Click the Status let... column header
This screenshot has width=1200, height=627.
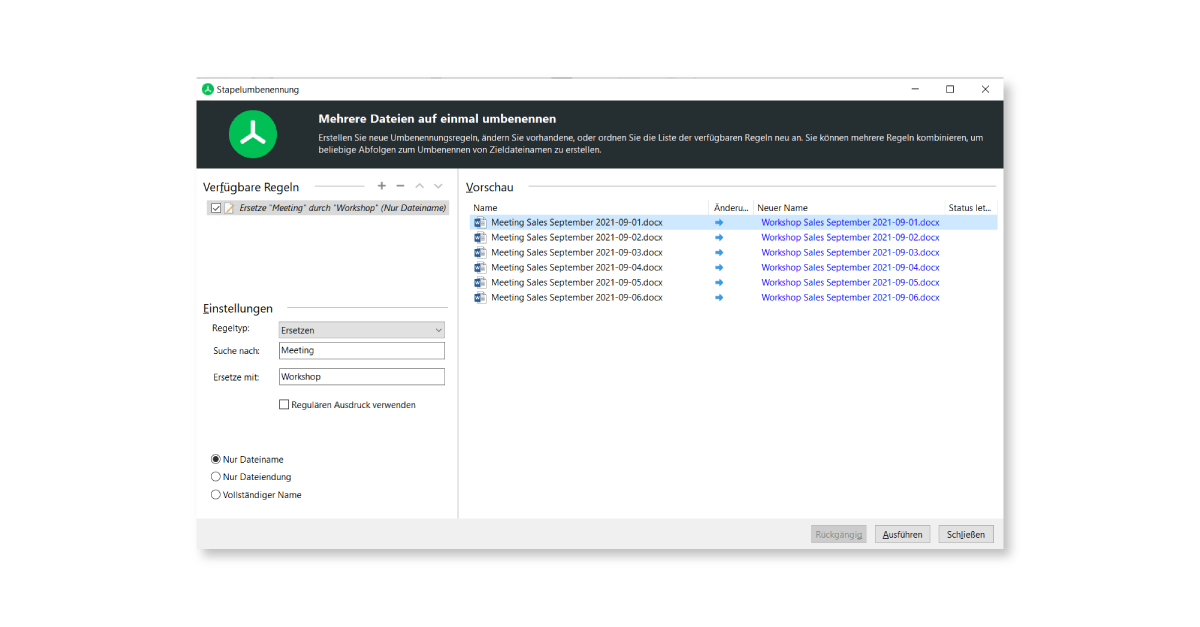point(971,208)
